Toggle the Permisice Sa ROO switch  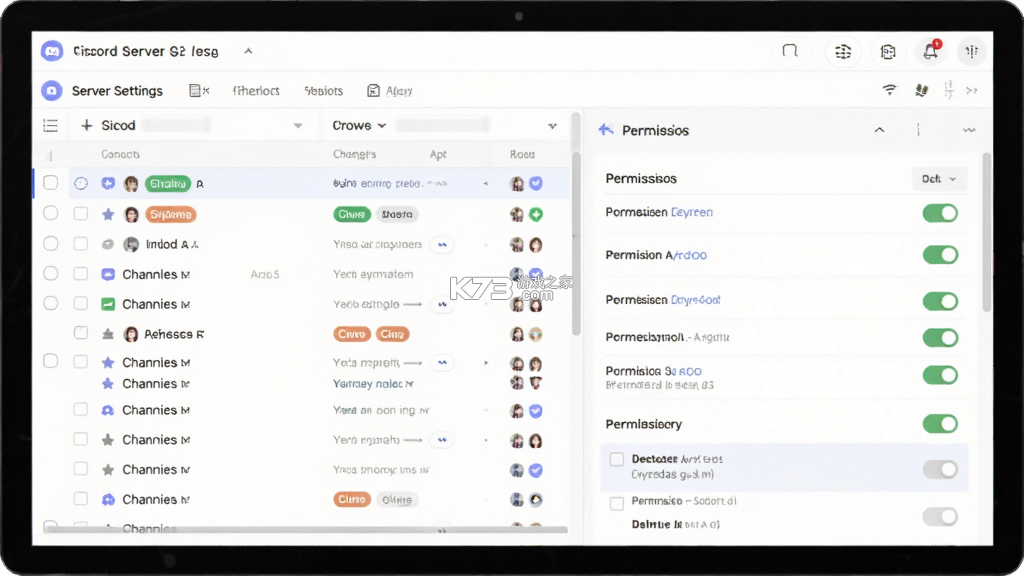pyautogui.click(x=940, y=375)
